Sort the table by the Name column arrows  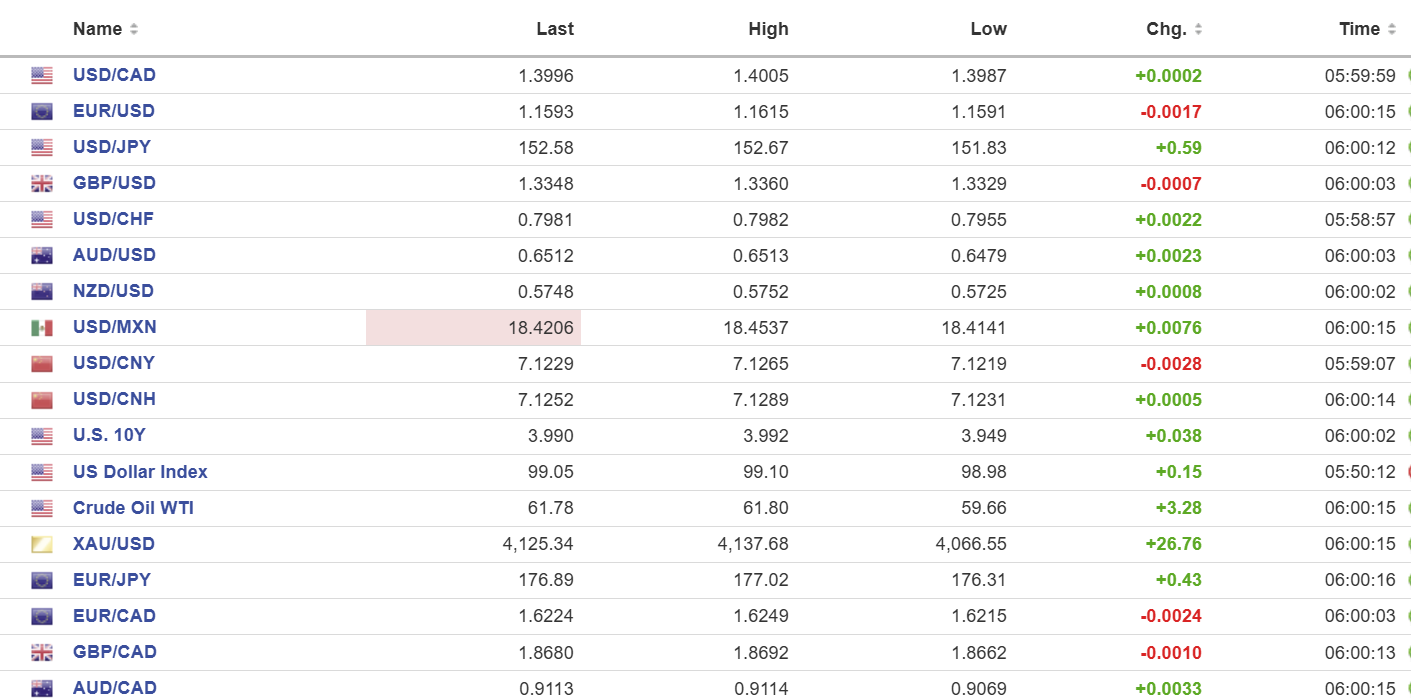point(134,29)
